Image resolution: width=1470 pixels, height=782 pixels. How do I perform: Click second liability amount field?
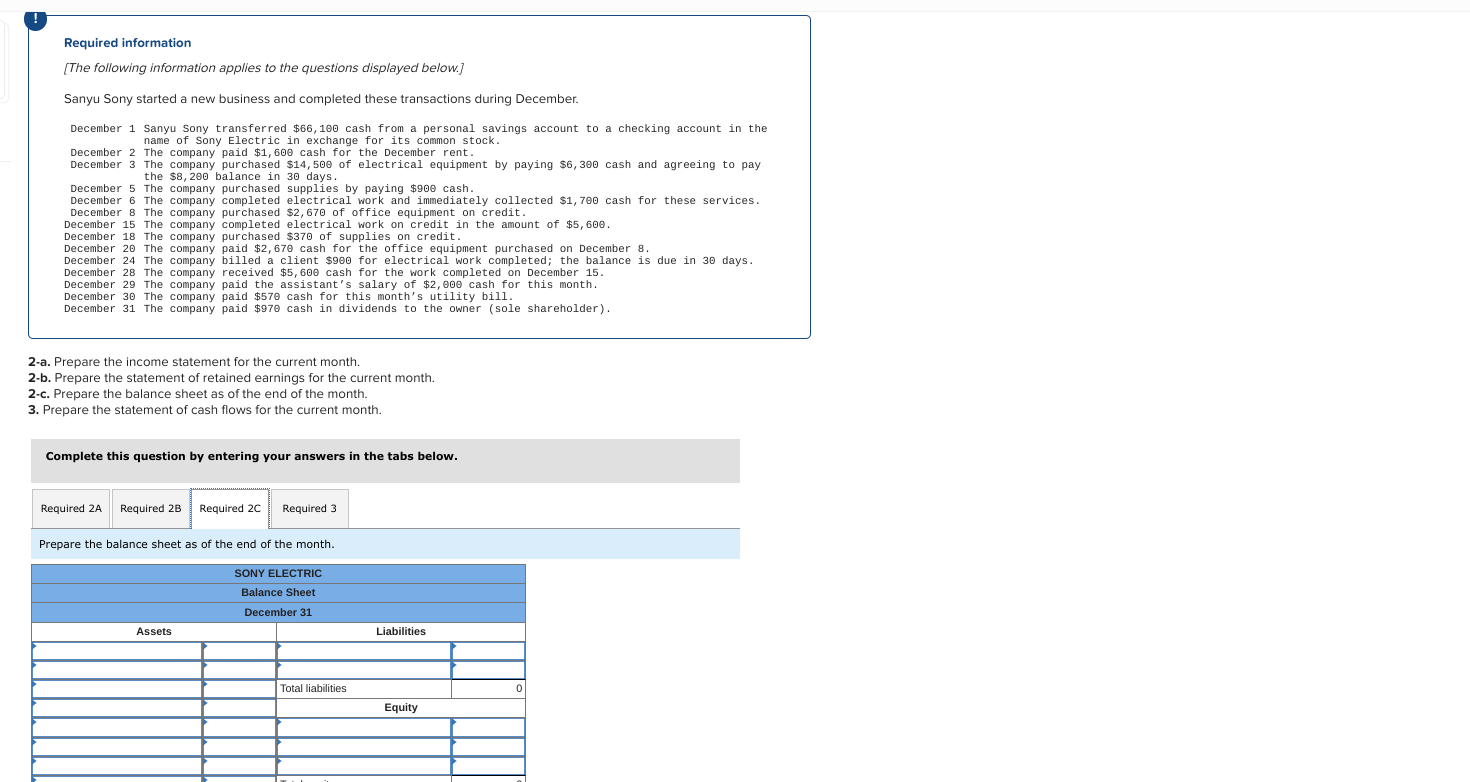pyautogui.click(x=488, y=670)
